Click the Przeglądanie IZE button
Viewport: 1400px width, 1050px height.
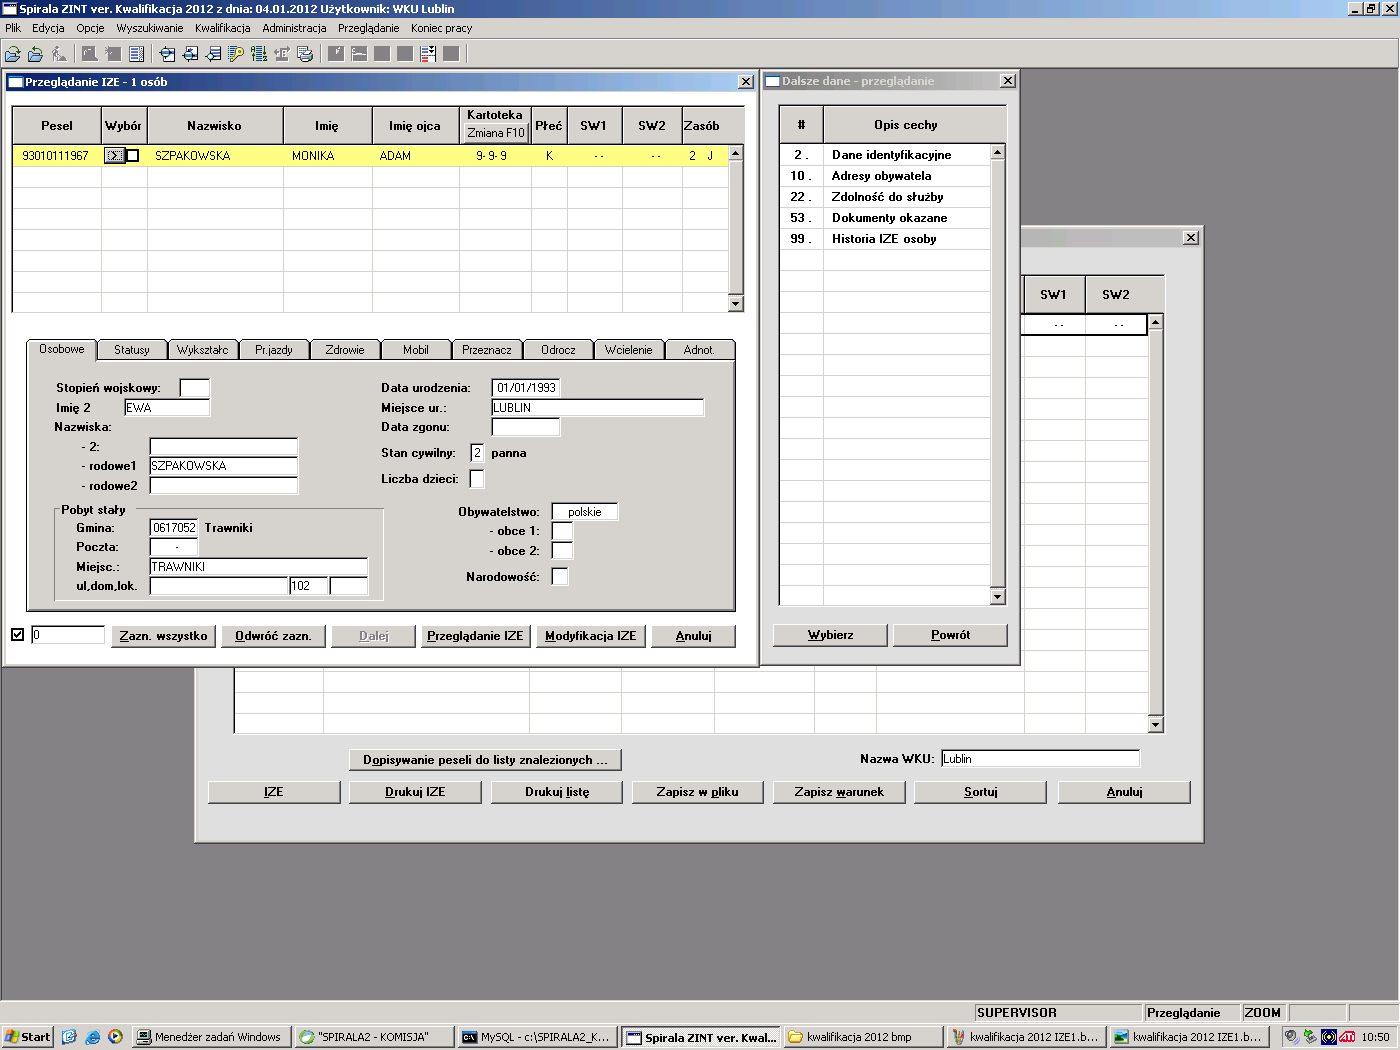click(475, 636)
